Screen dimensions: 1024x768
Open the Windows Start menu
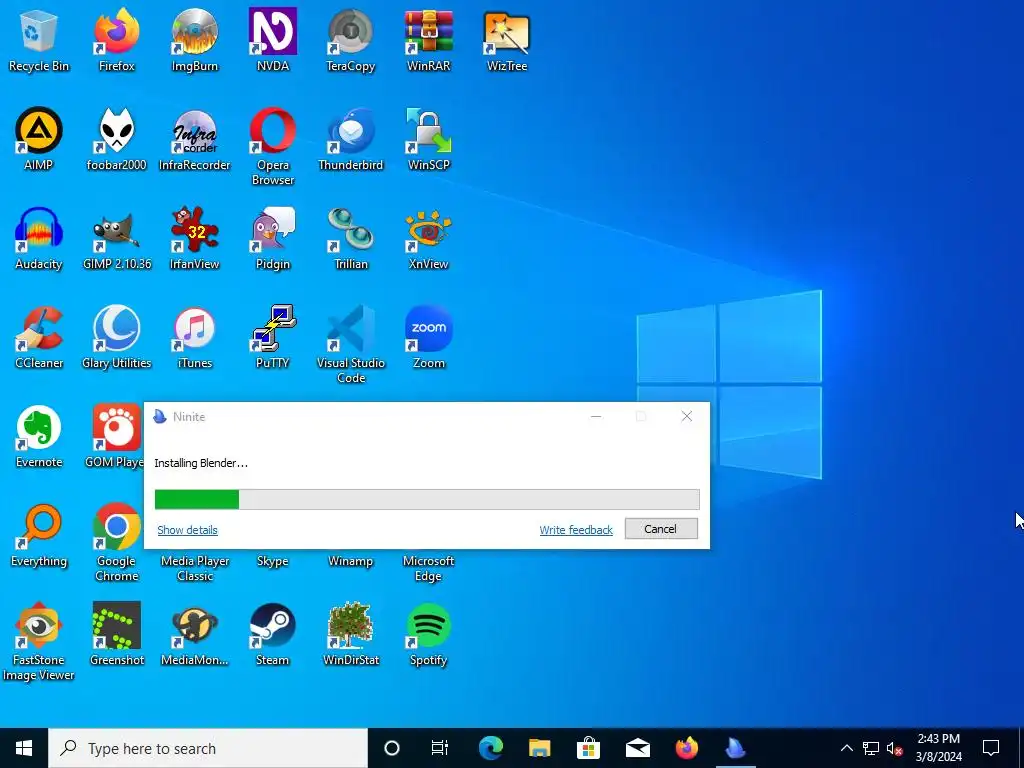(x=24, y=748)
